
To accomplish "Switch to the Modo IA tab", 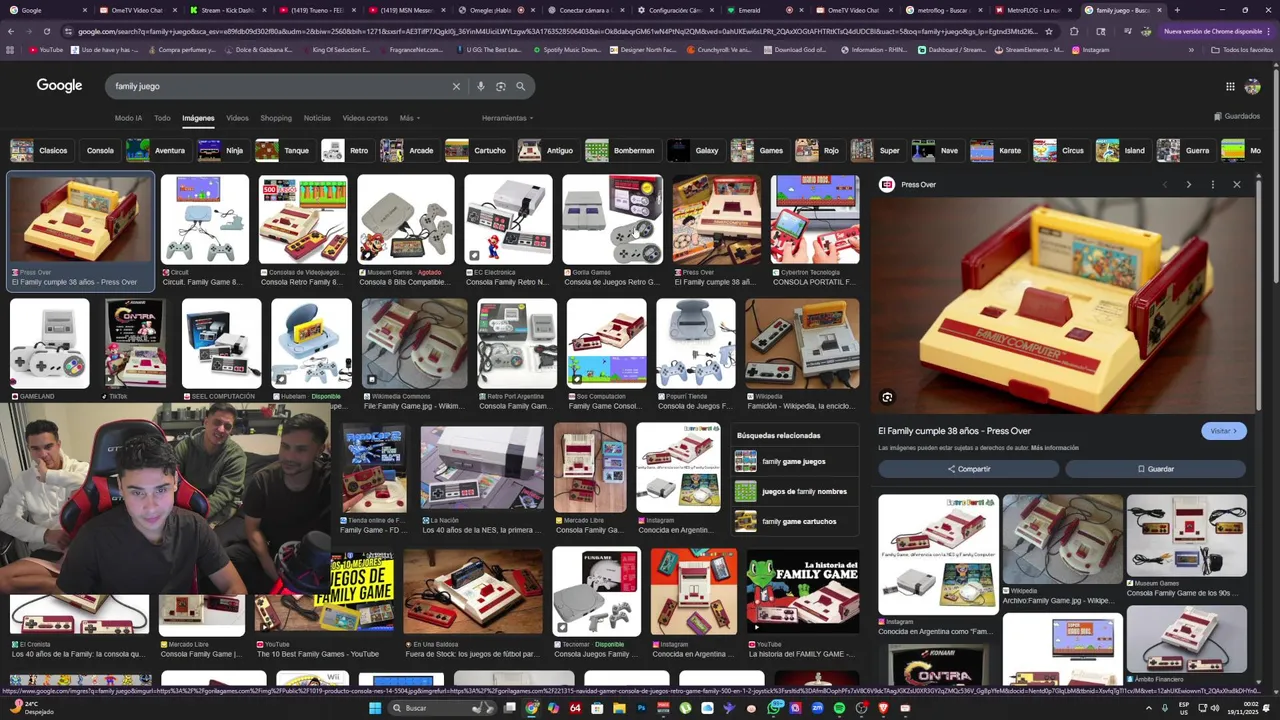I will [x=128, y=118].
